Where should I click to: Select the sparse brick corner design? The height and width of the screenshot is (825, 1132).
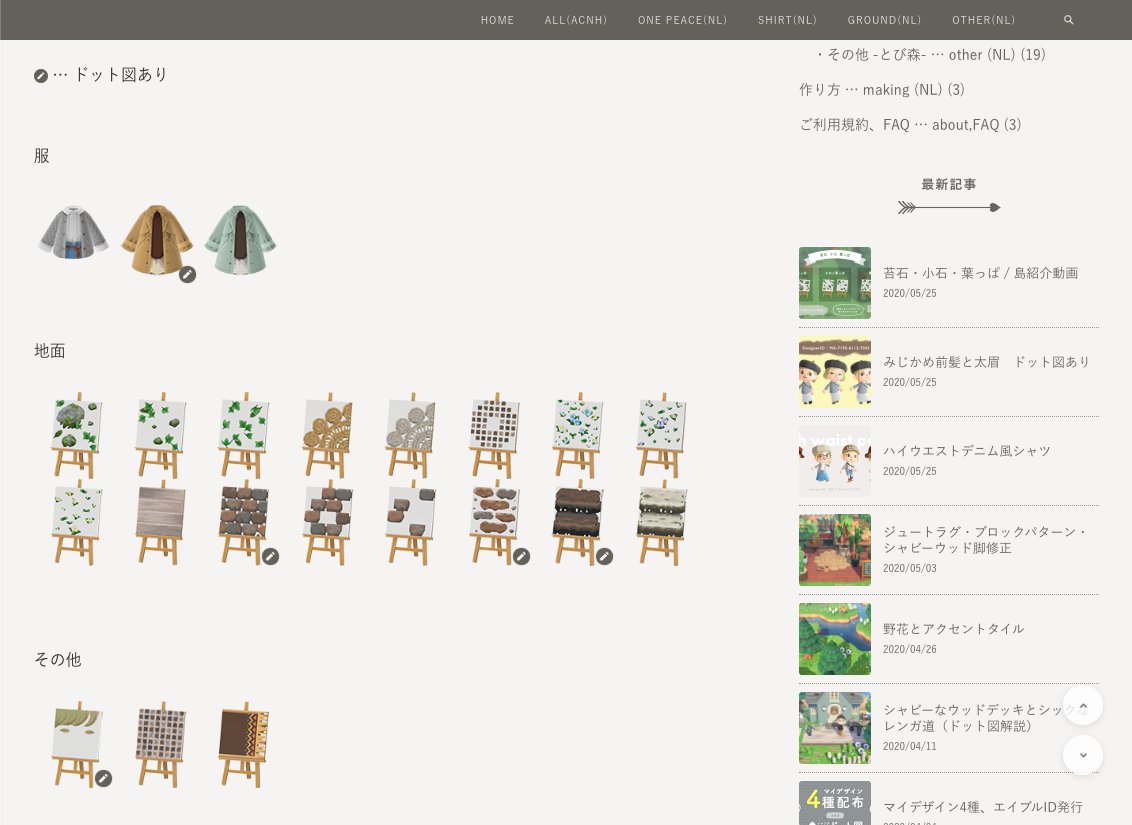(410, 523)
